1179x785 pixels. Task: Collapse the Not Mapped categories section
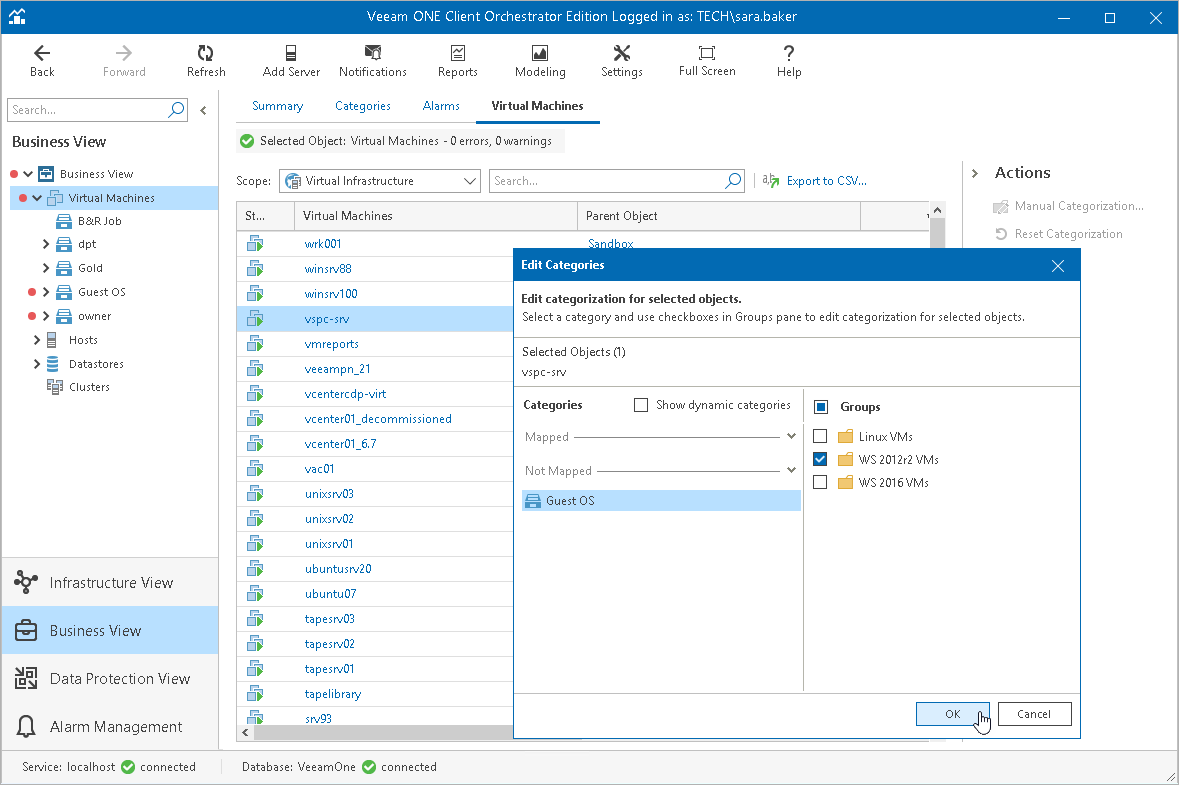(x=791, y=470)
